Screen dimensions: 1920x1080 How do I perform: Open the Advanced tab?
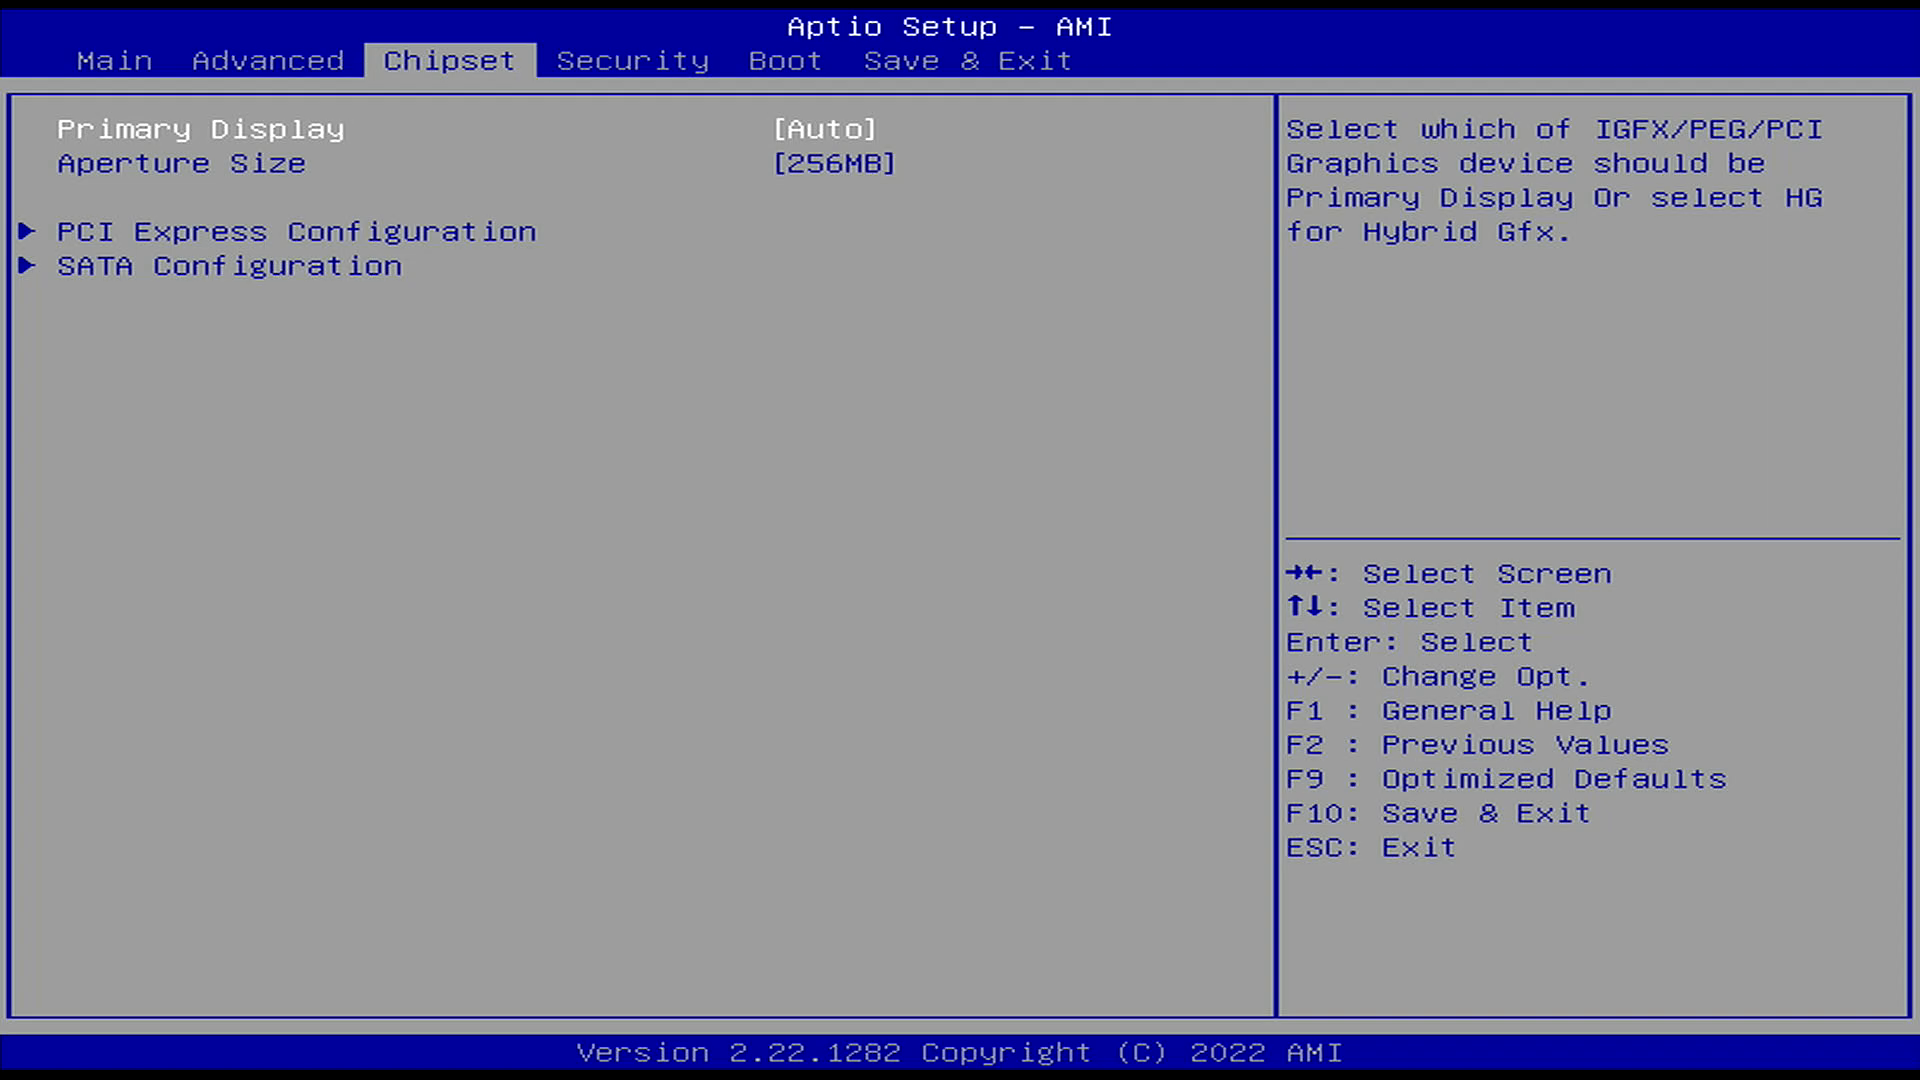point(268,61)
